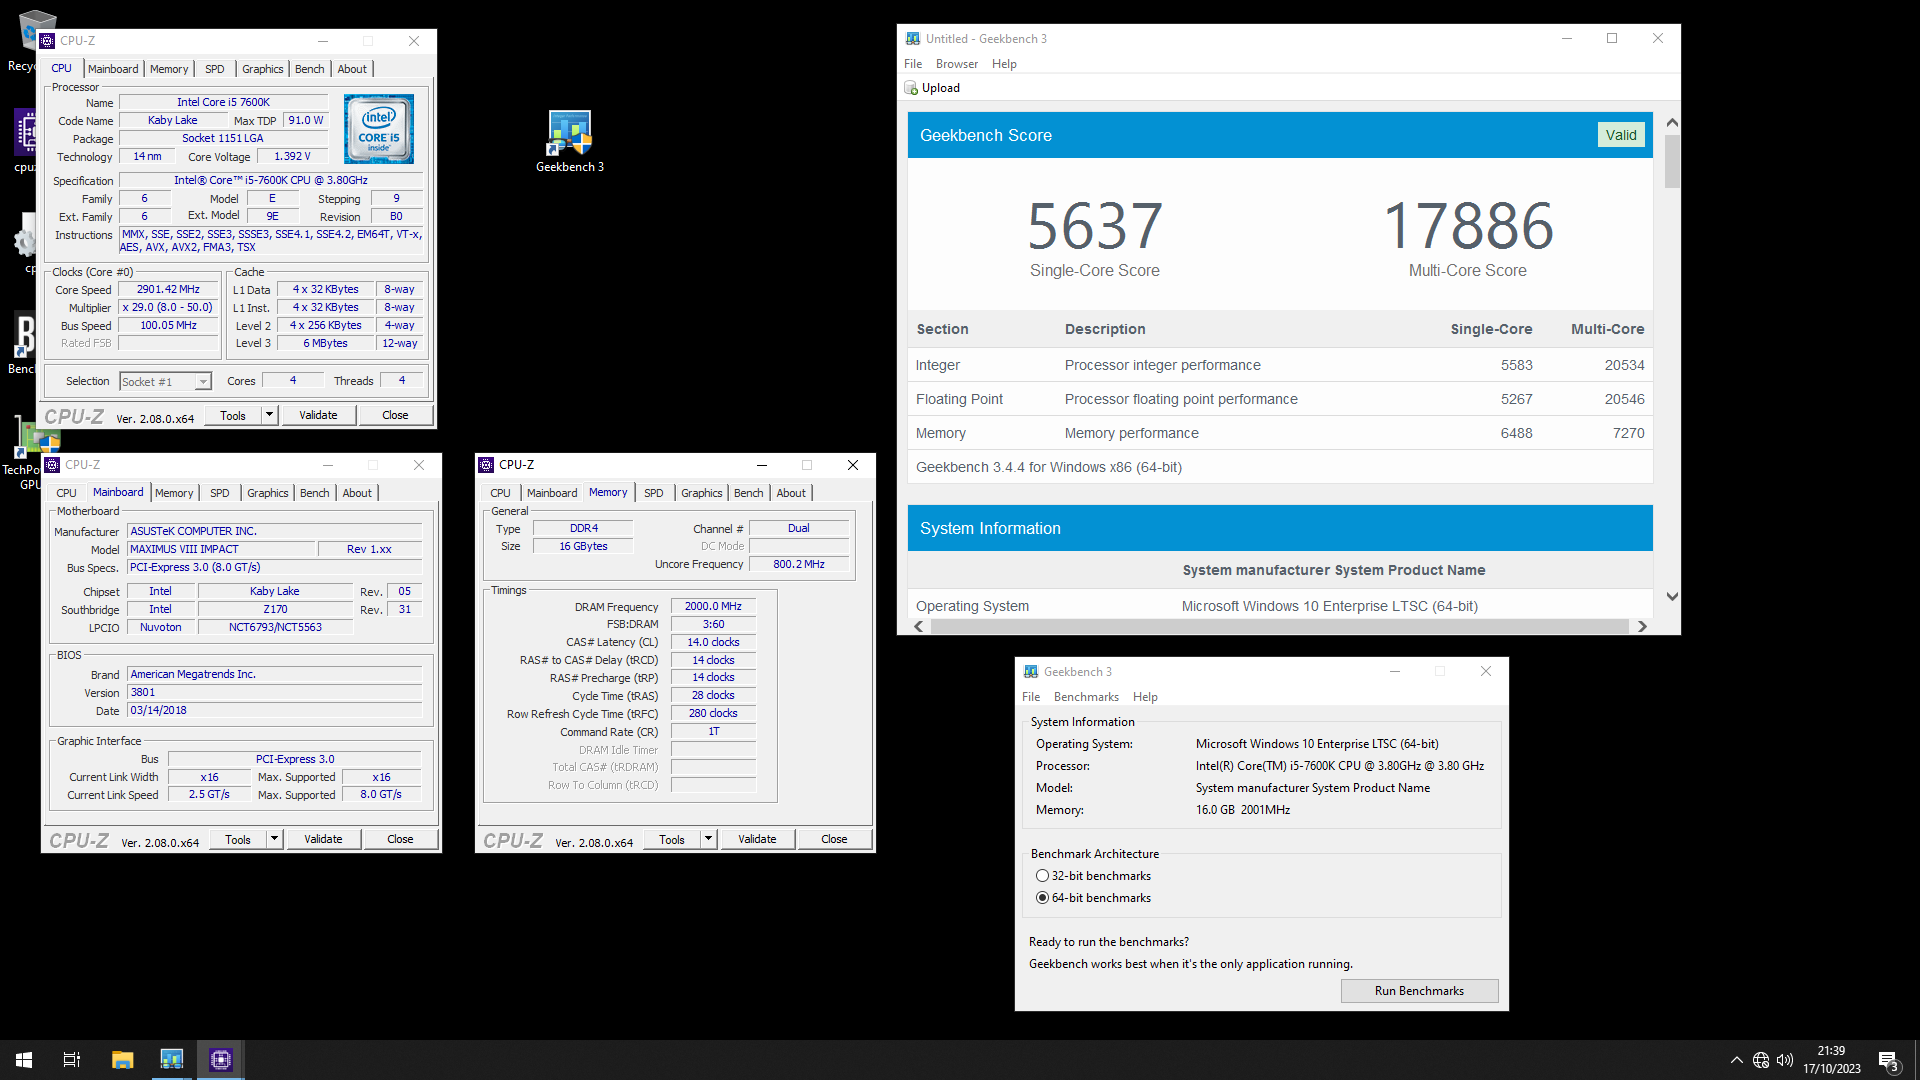1920x1080 pixels.
Task: Open the Geekbench 3 desktop shortcut
Action: click(x=570, y=141)
